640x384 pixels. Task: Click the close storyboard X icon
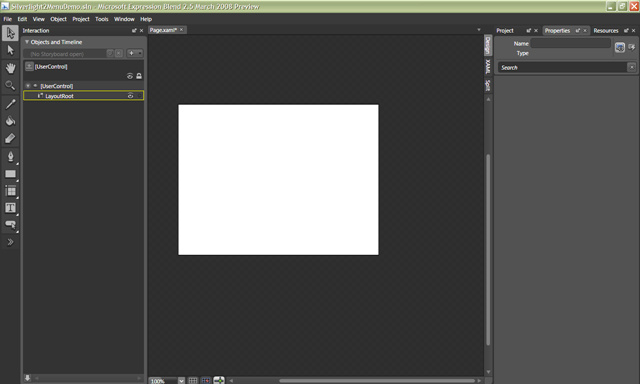(118, 53)
